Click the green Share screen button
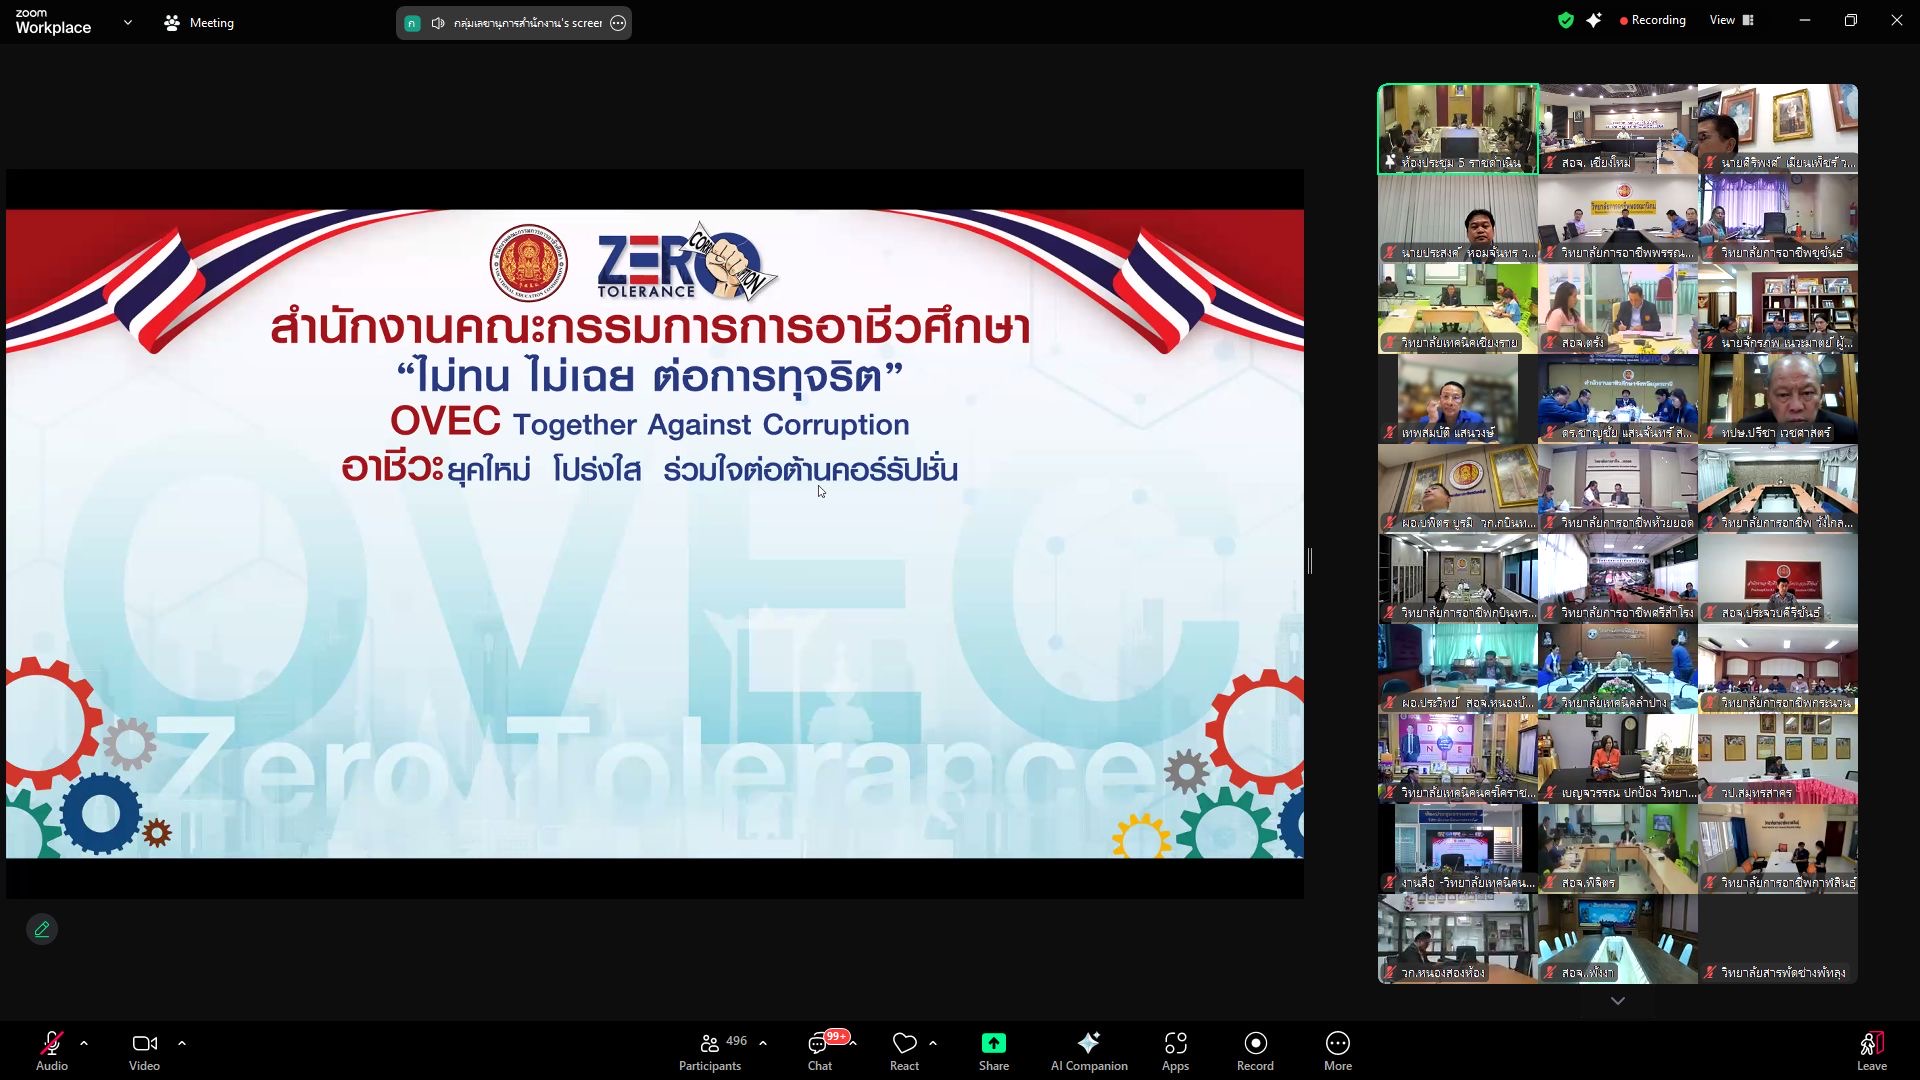The image size is (1920, 1080). click(x=994, y=1051)
